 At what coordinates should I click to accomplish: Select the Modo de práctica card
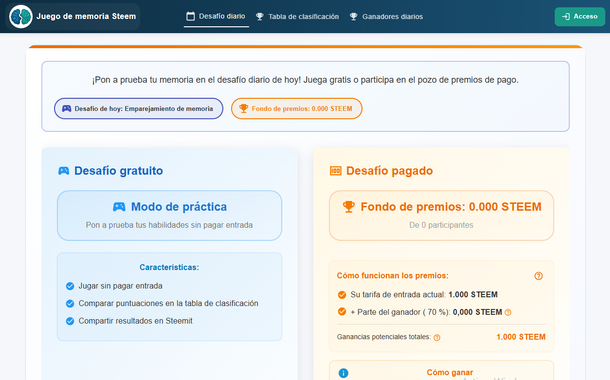(x=169, y=215)
